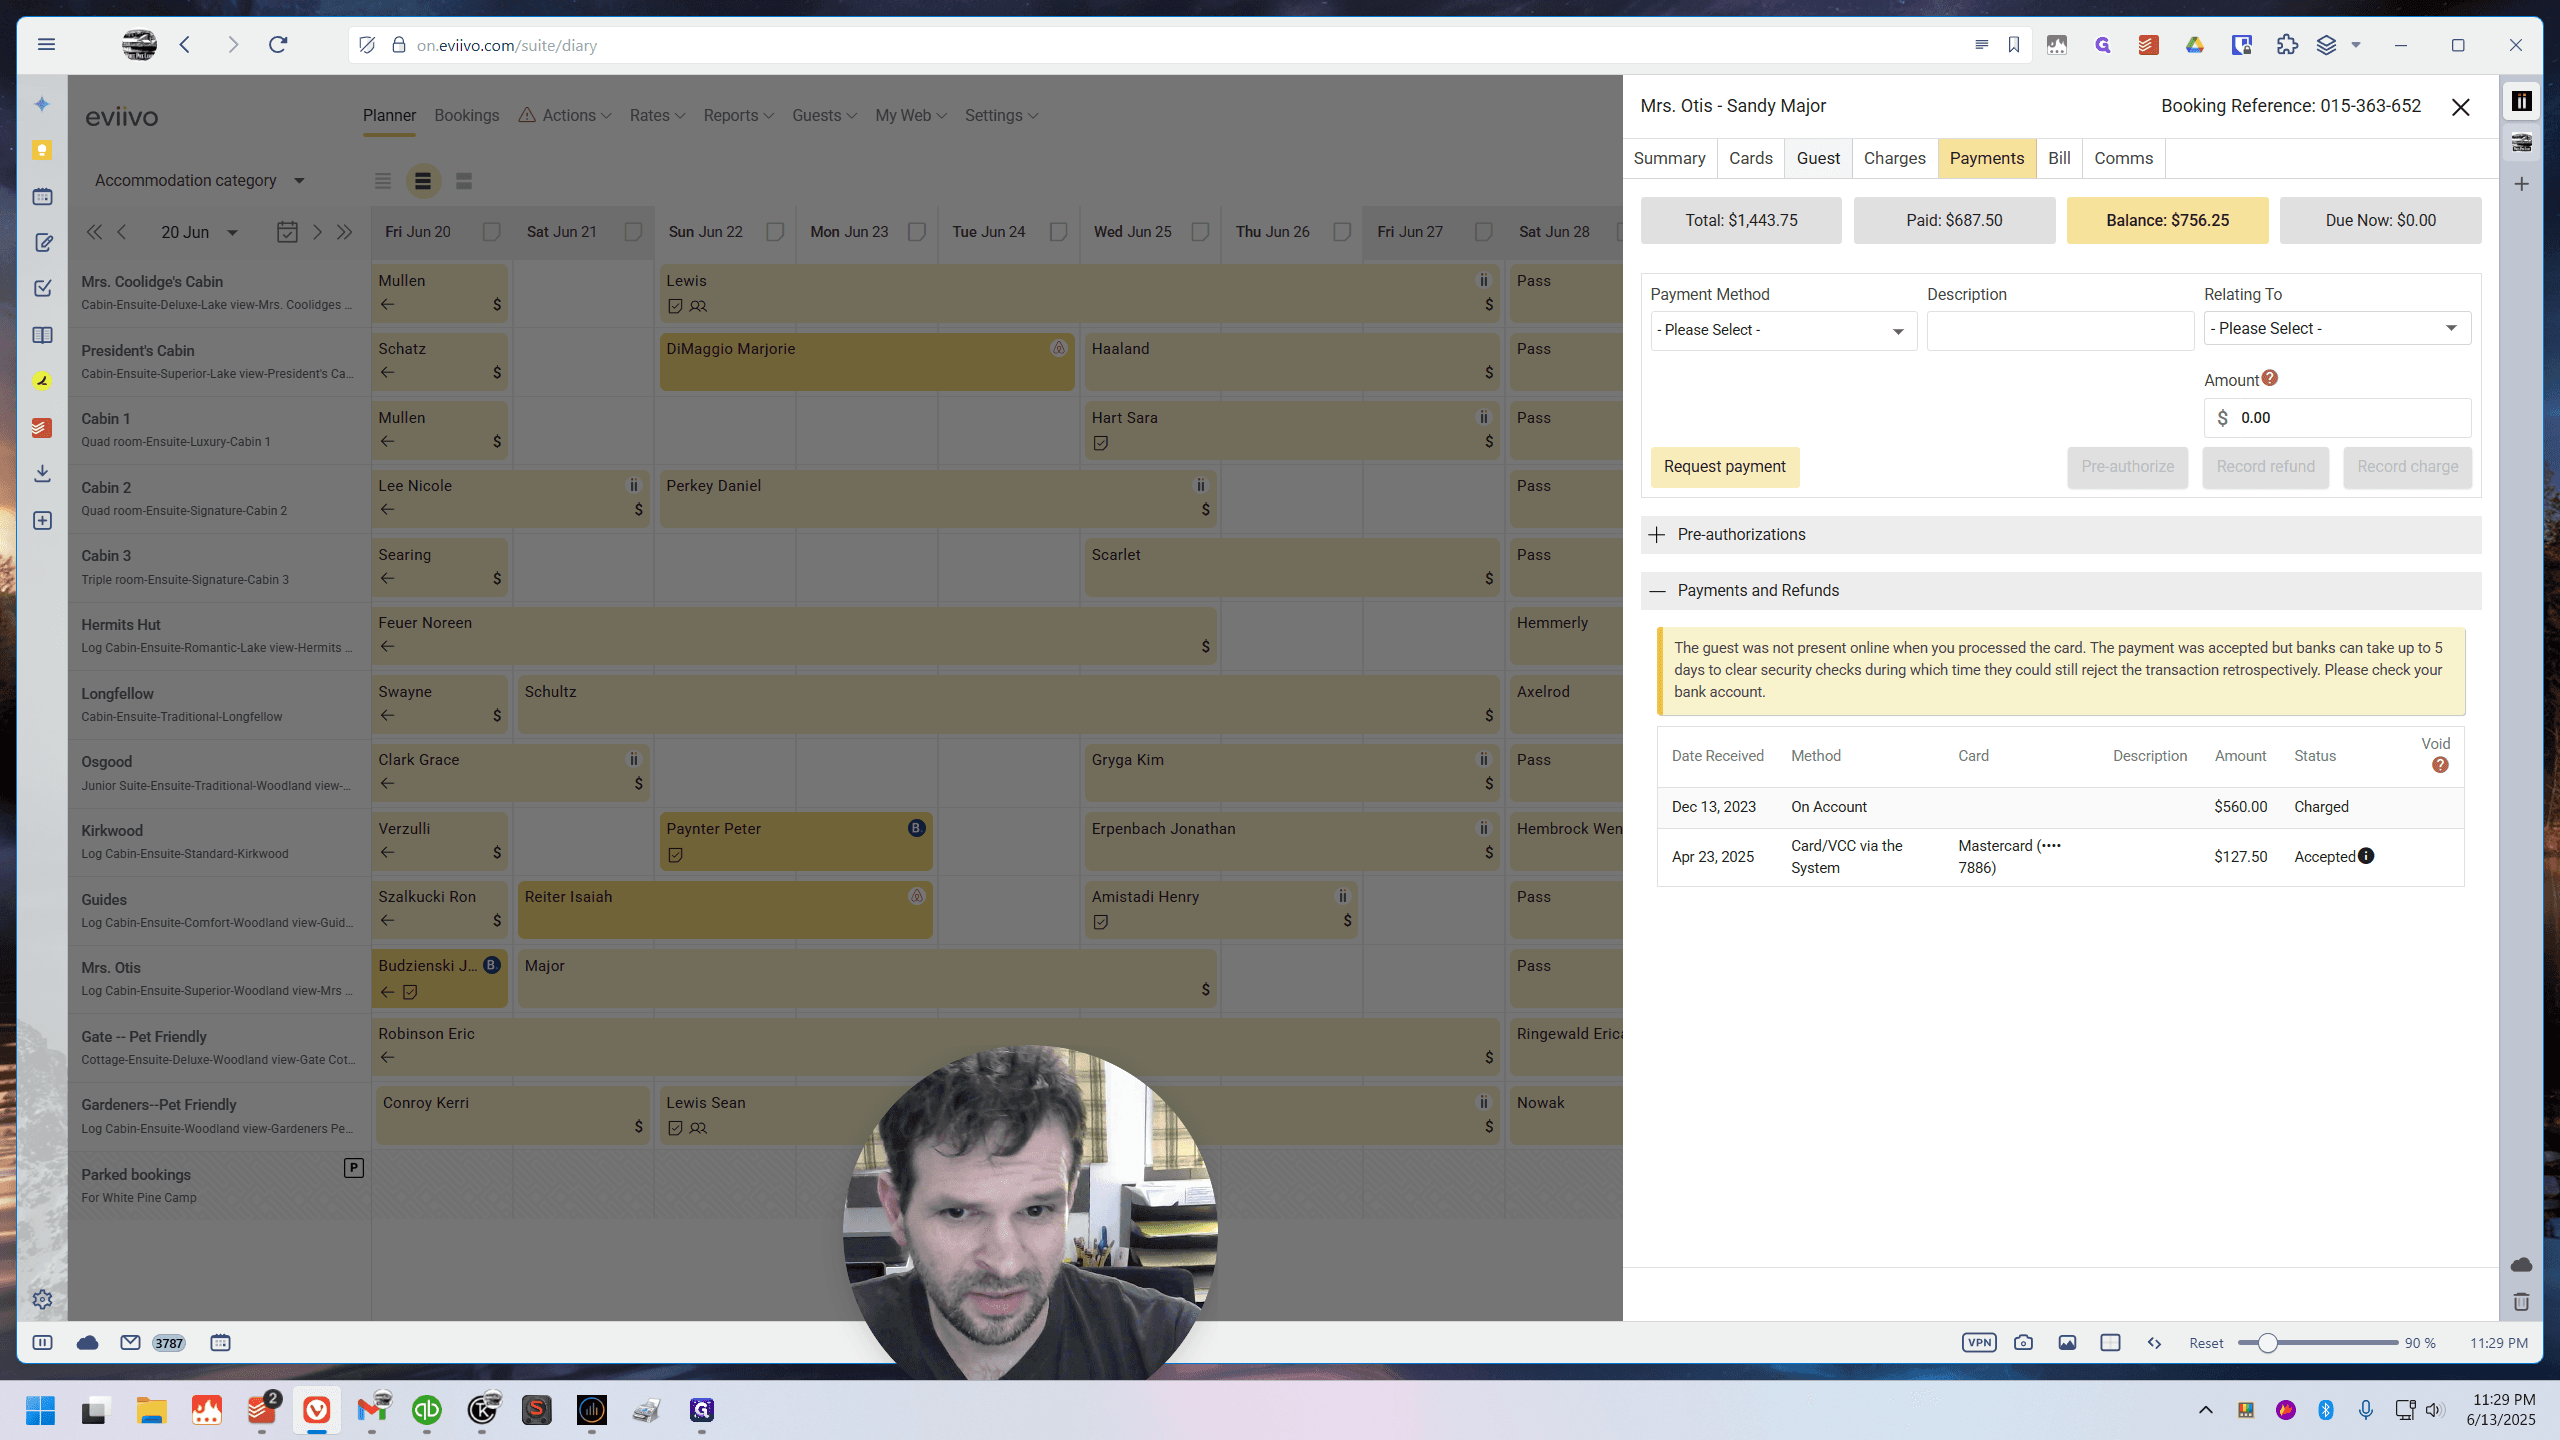
Task: Click the Amount input field
Action: [x=2337, y=418]
